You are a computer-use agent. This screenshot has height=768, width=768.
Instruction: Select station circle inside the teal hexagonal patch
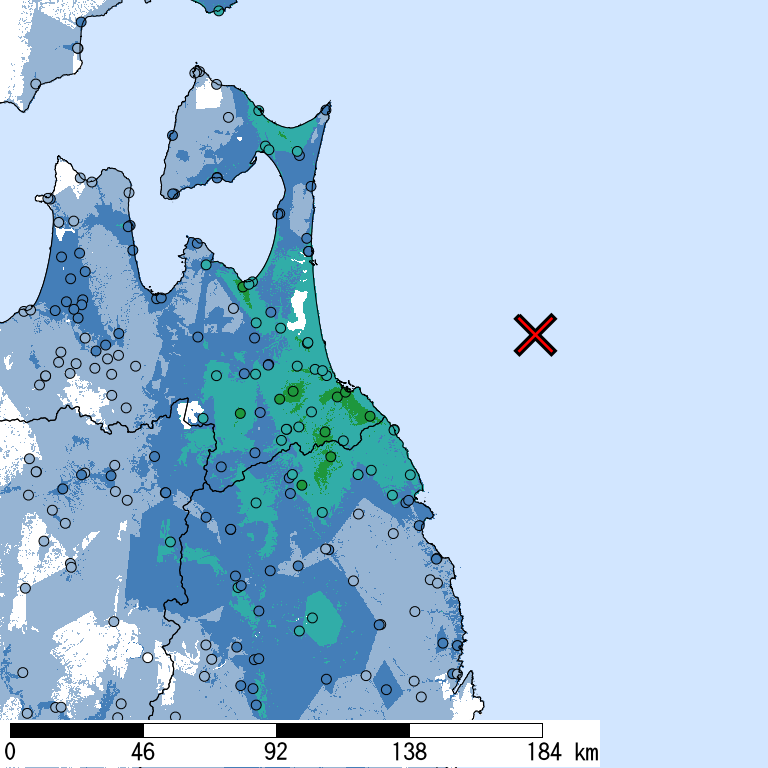tap(299, 631)
